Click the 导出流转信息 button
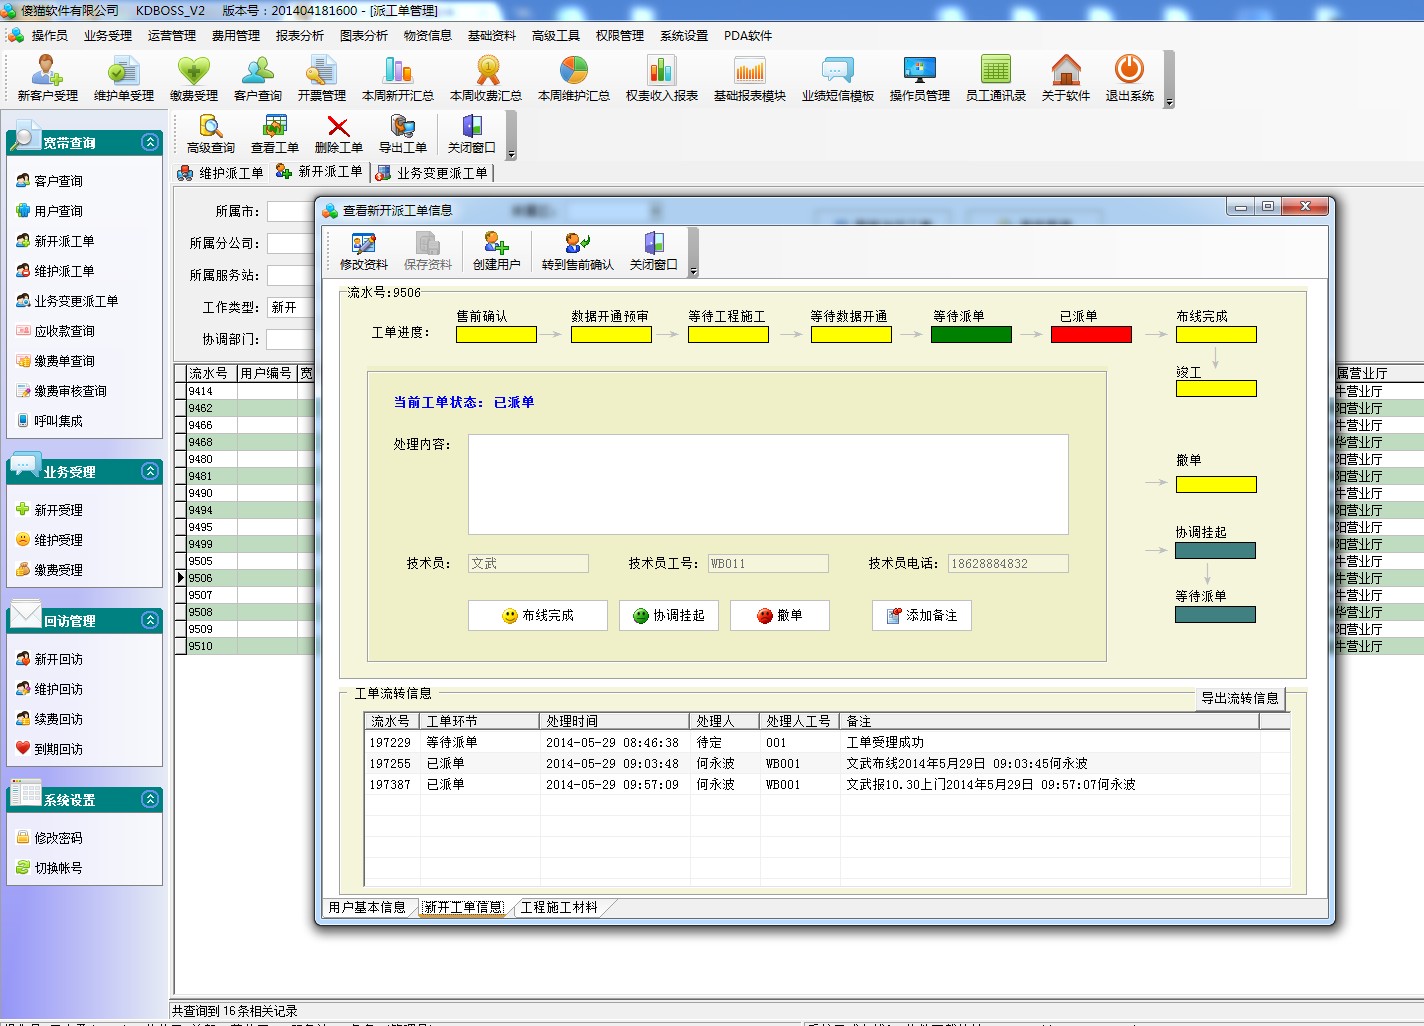The image size is (1424, 1026). pos(1240,698)
